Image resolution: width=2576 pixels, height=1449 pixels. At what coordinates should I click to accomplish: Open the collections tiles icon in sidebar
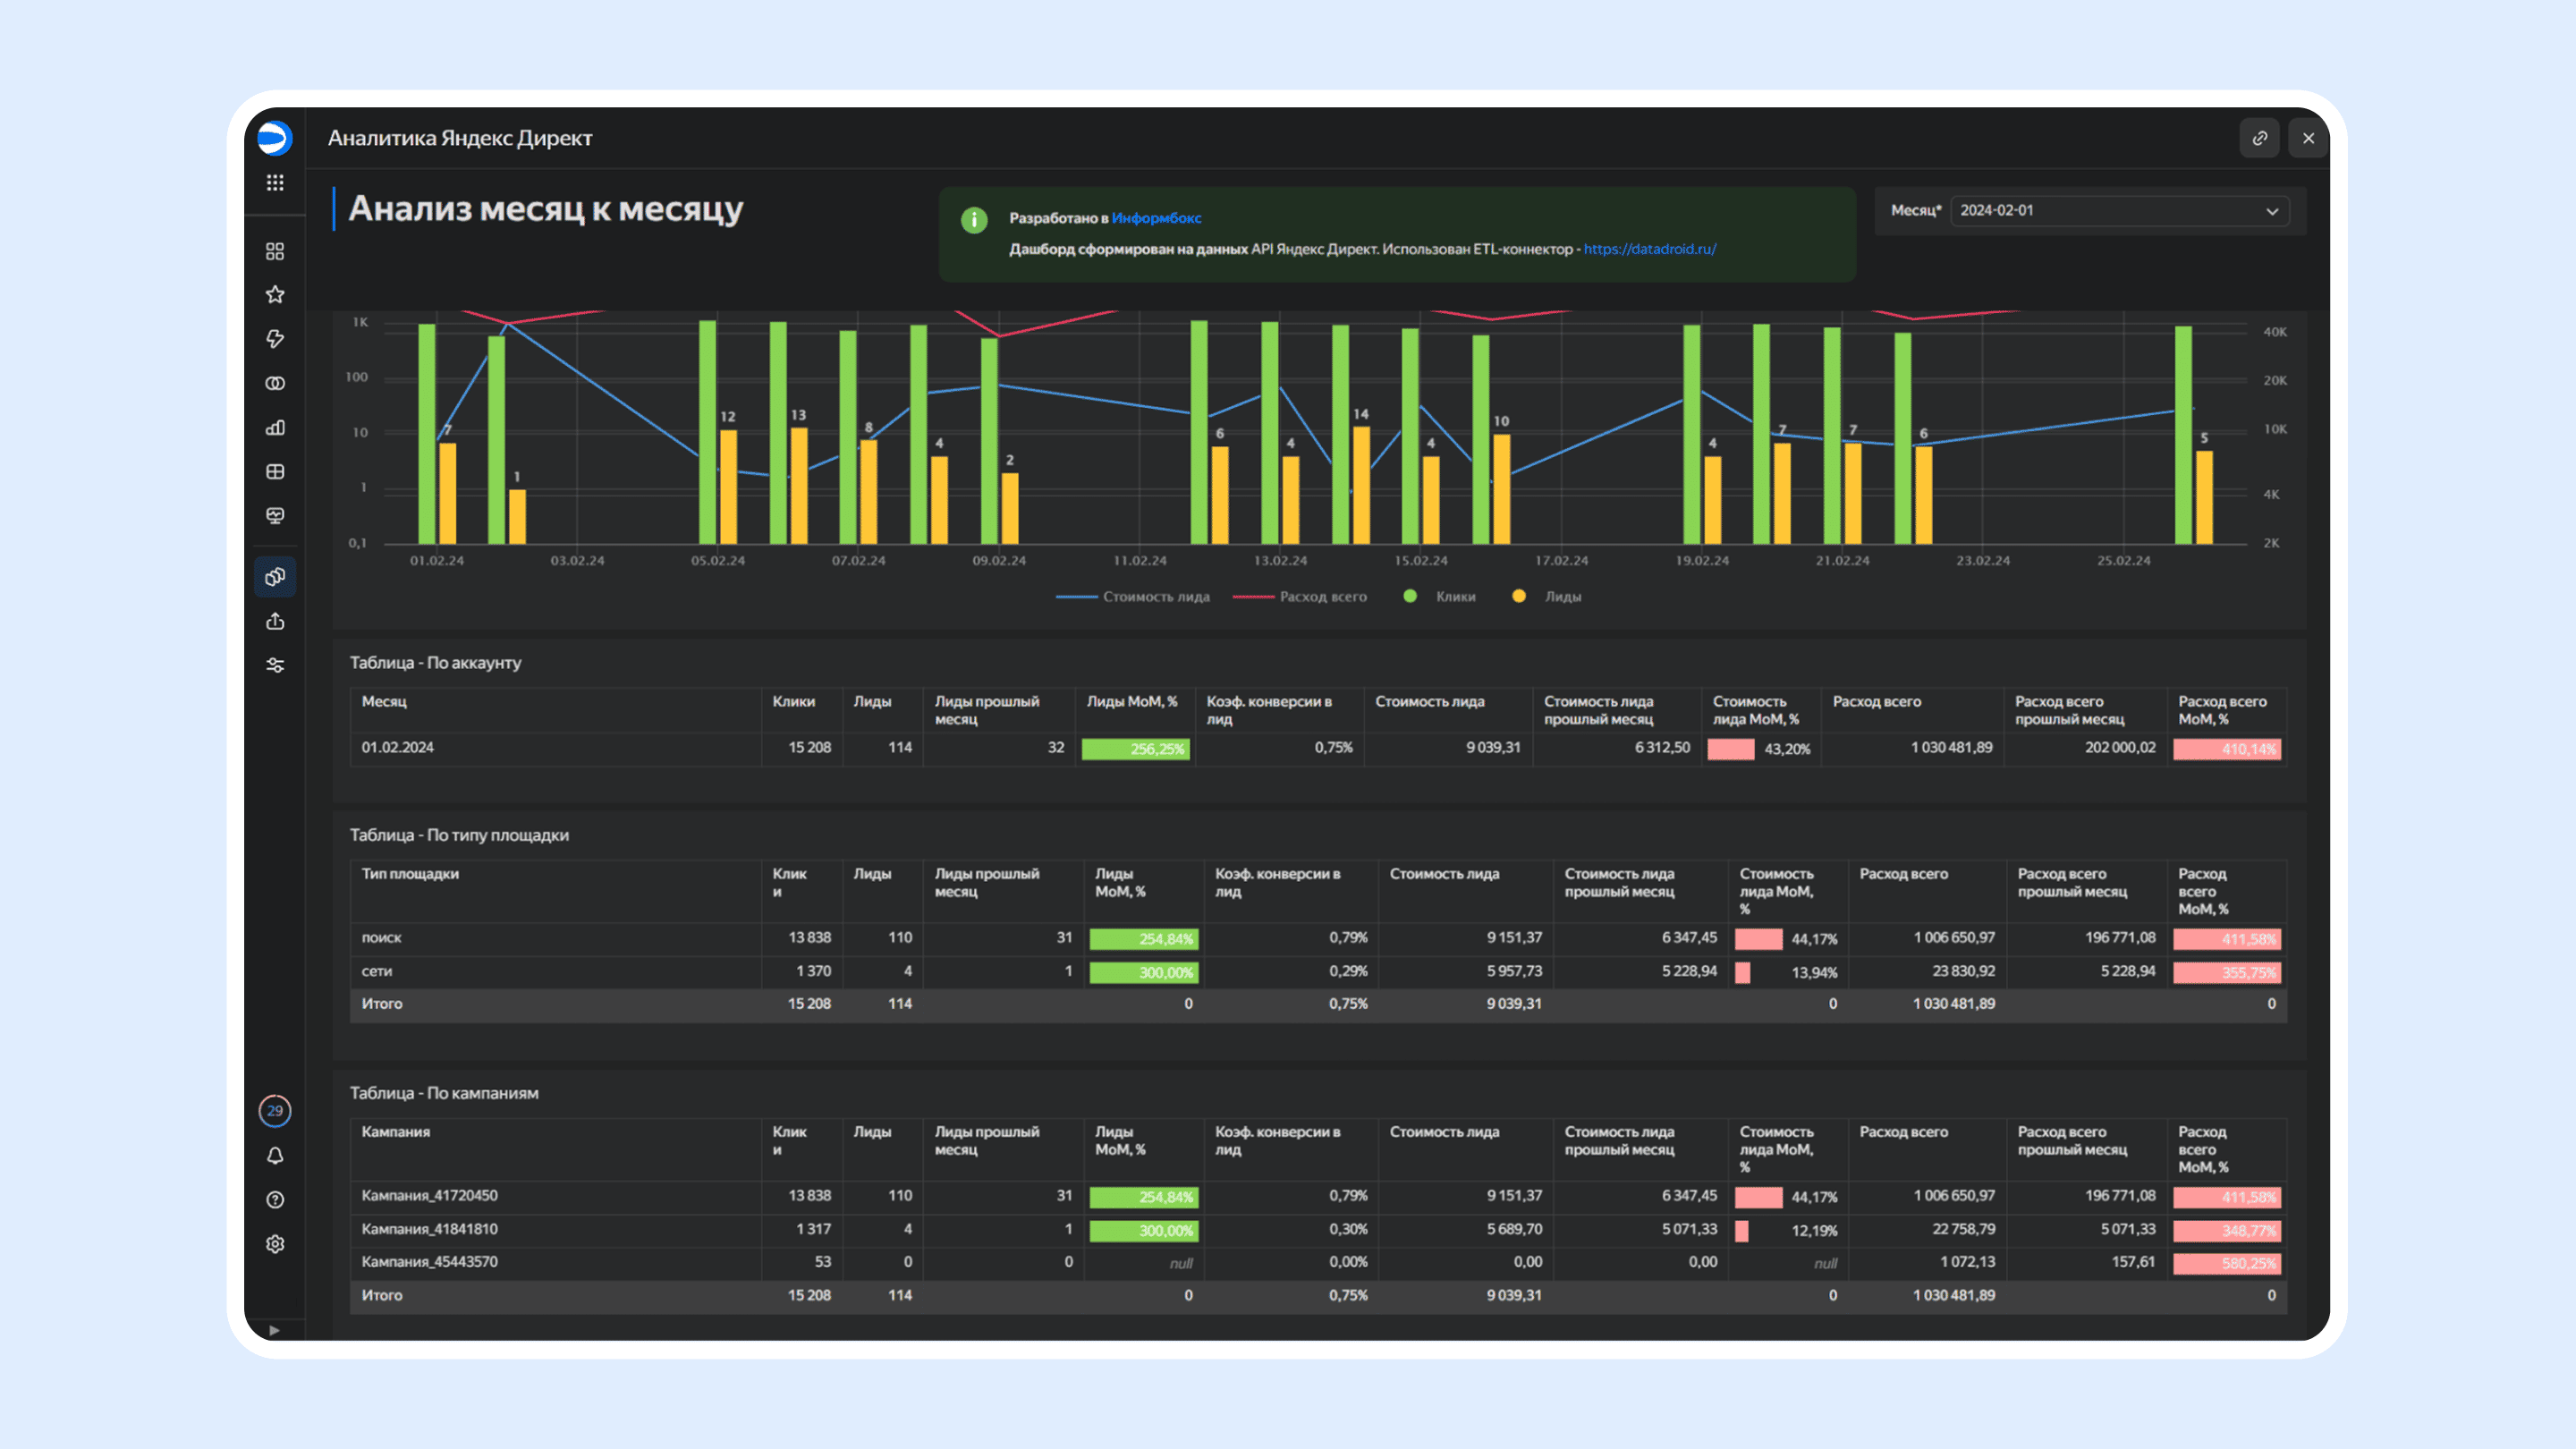point(275,251)
